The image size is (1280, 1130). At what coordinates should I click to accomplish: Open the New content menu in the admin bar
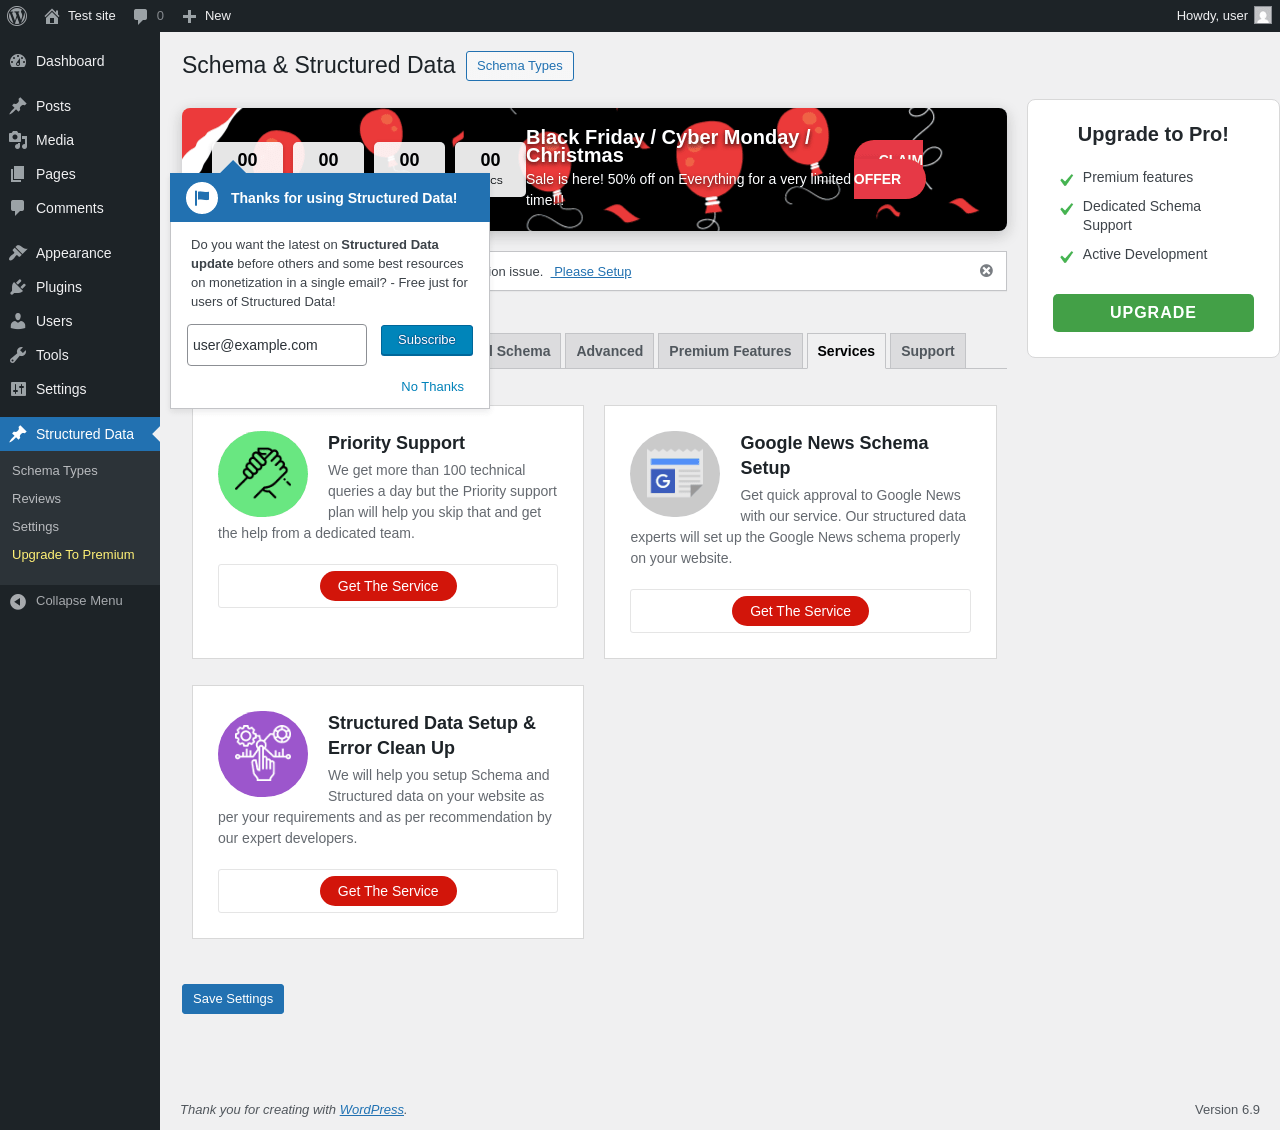click(206, 16)
